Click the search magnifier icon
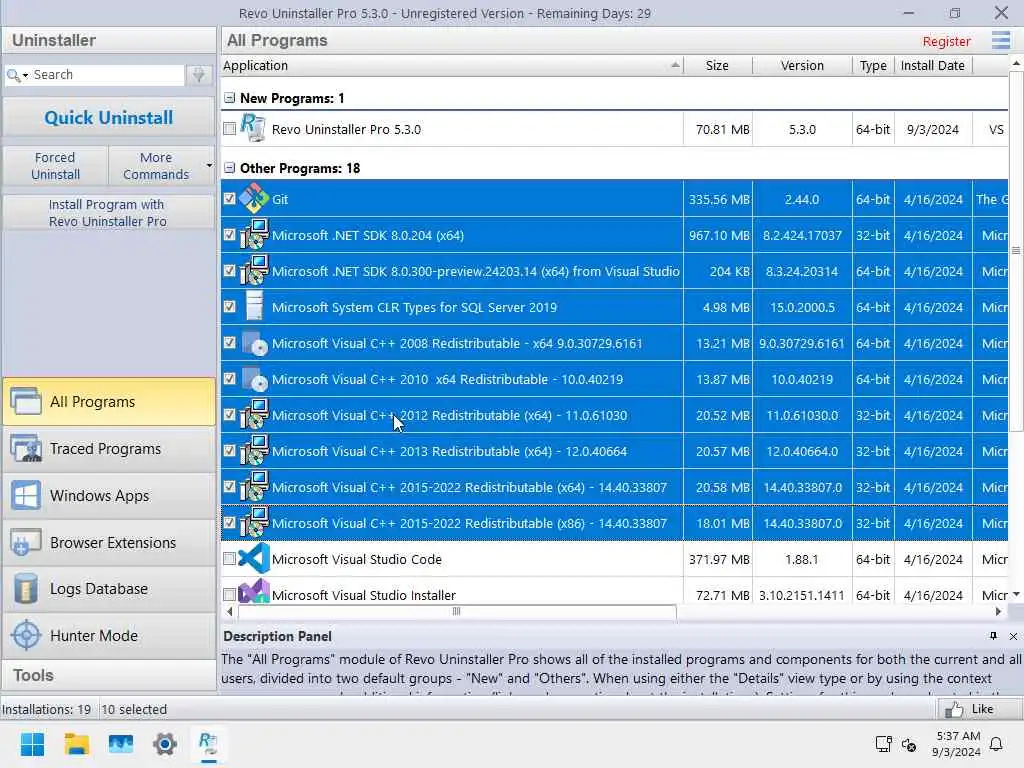 coord(12,75)
